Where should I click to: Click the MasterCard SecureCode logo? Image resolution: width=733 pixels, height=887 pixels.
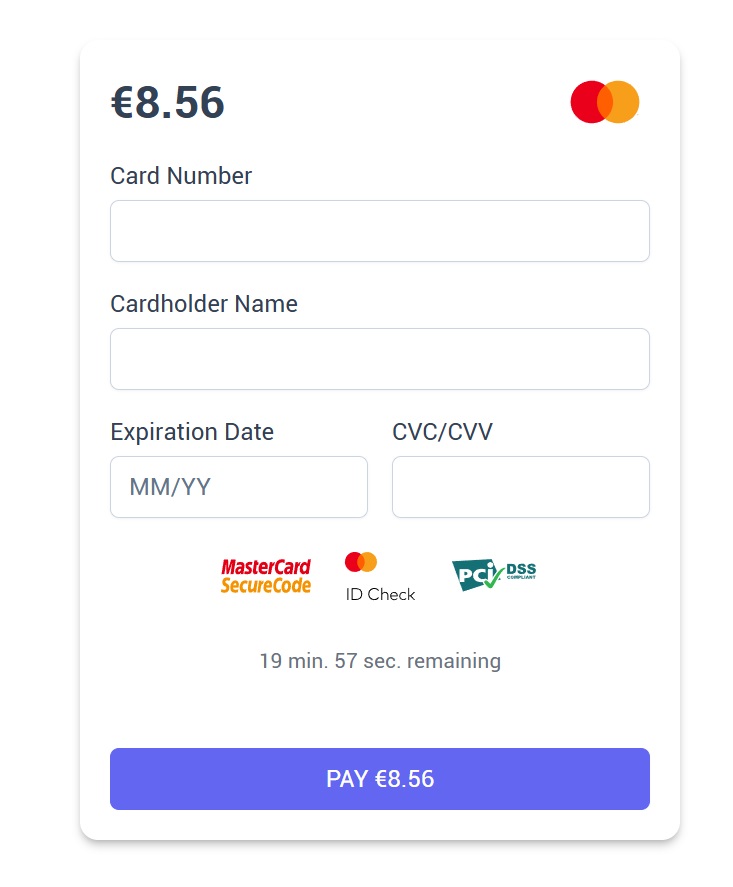tap(265, 576)
